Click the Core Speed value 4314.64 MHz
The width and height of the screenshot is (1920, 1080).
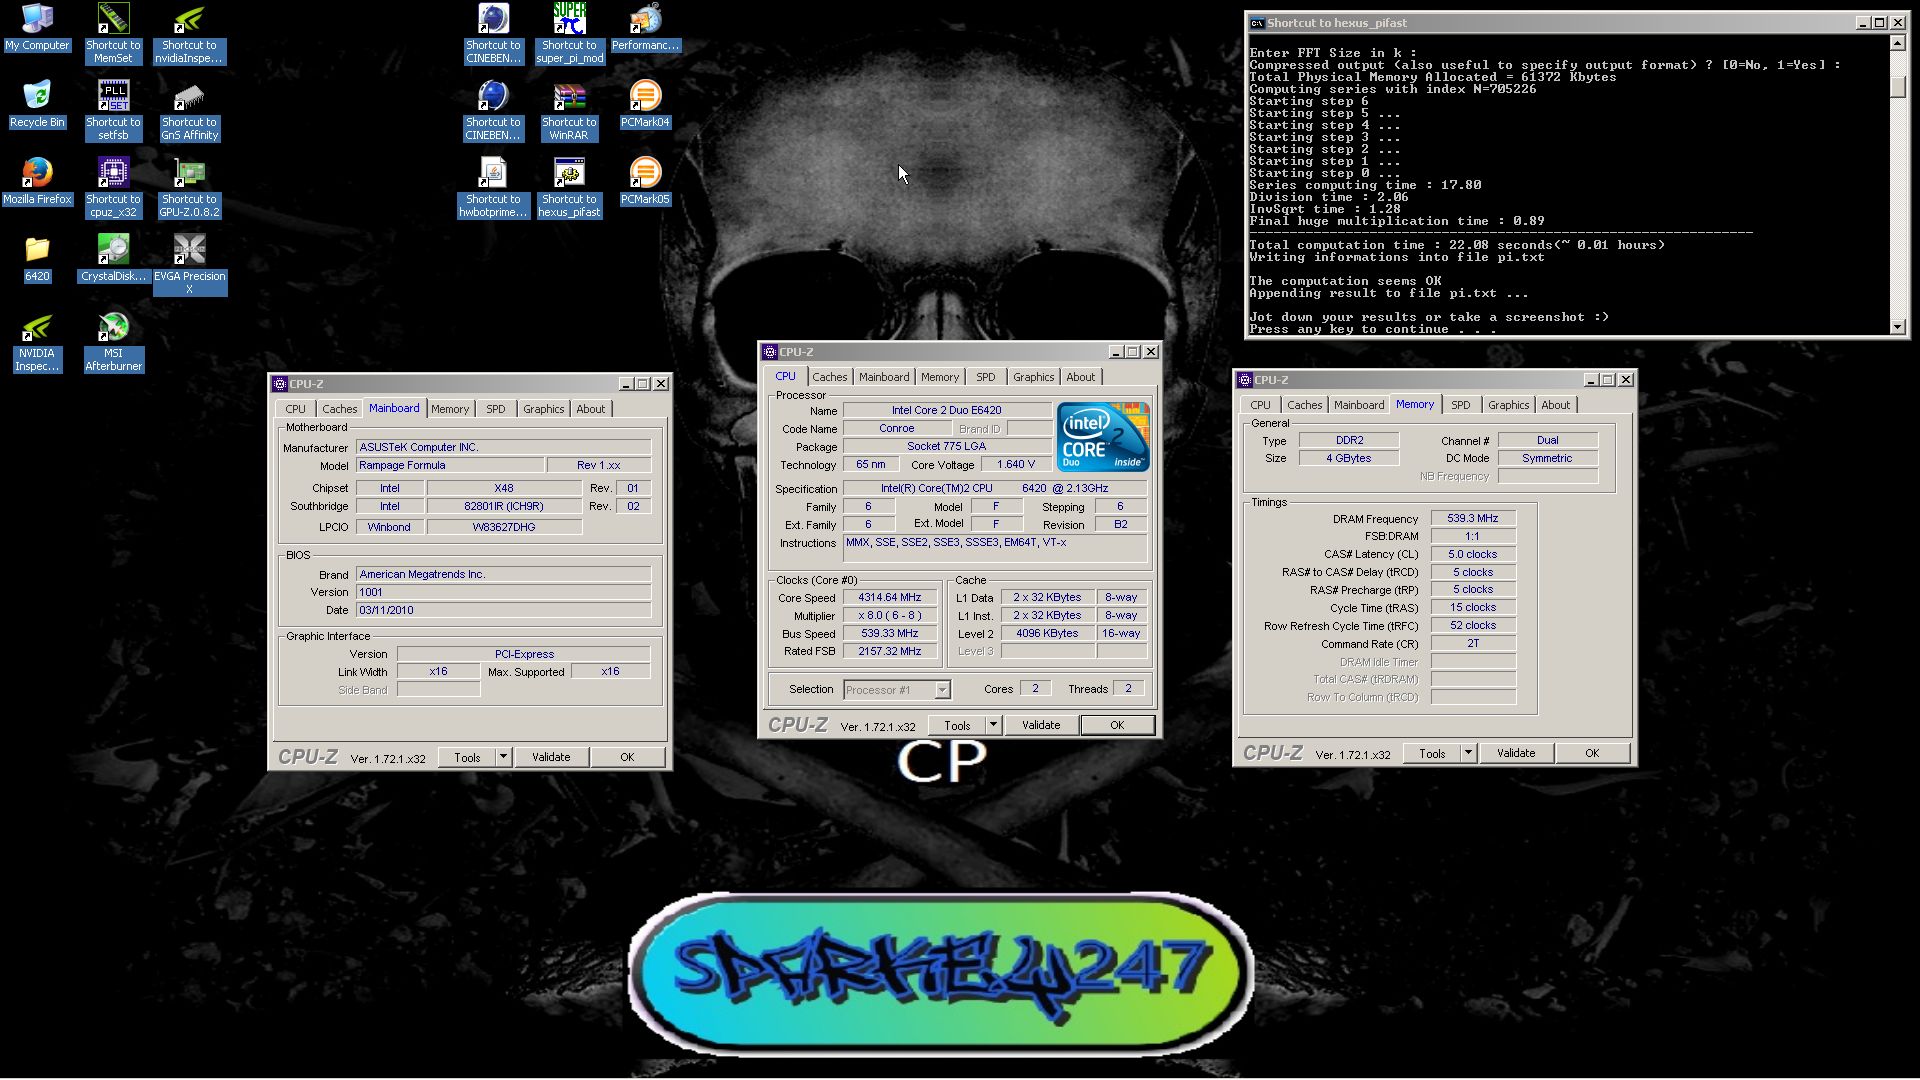tap(890, 598)
